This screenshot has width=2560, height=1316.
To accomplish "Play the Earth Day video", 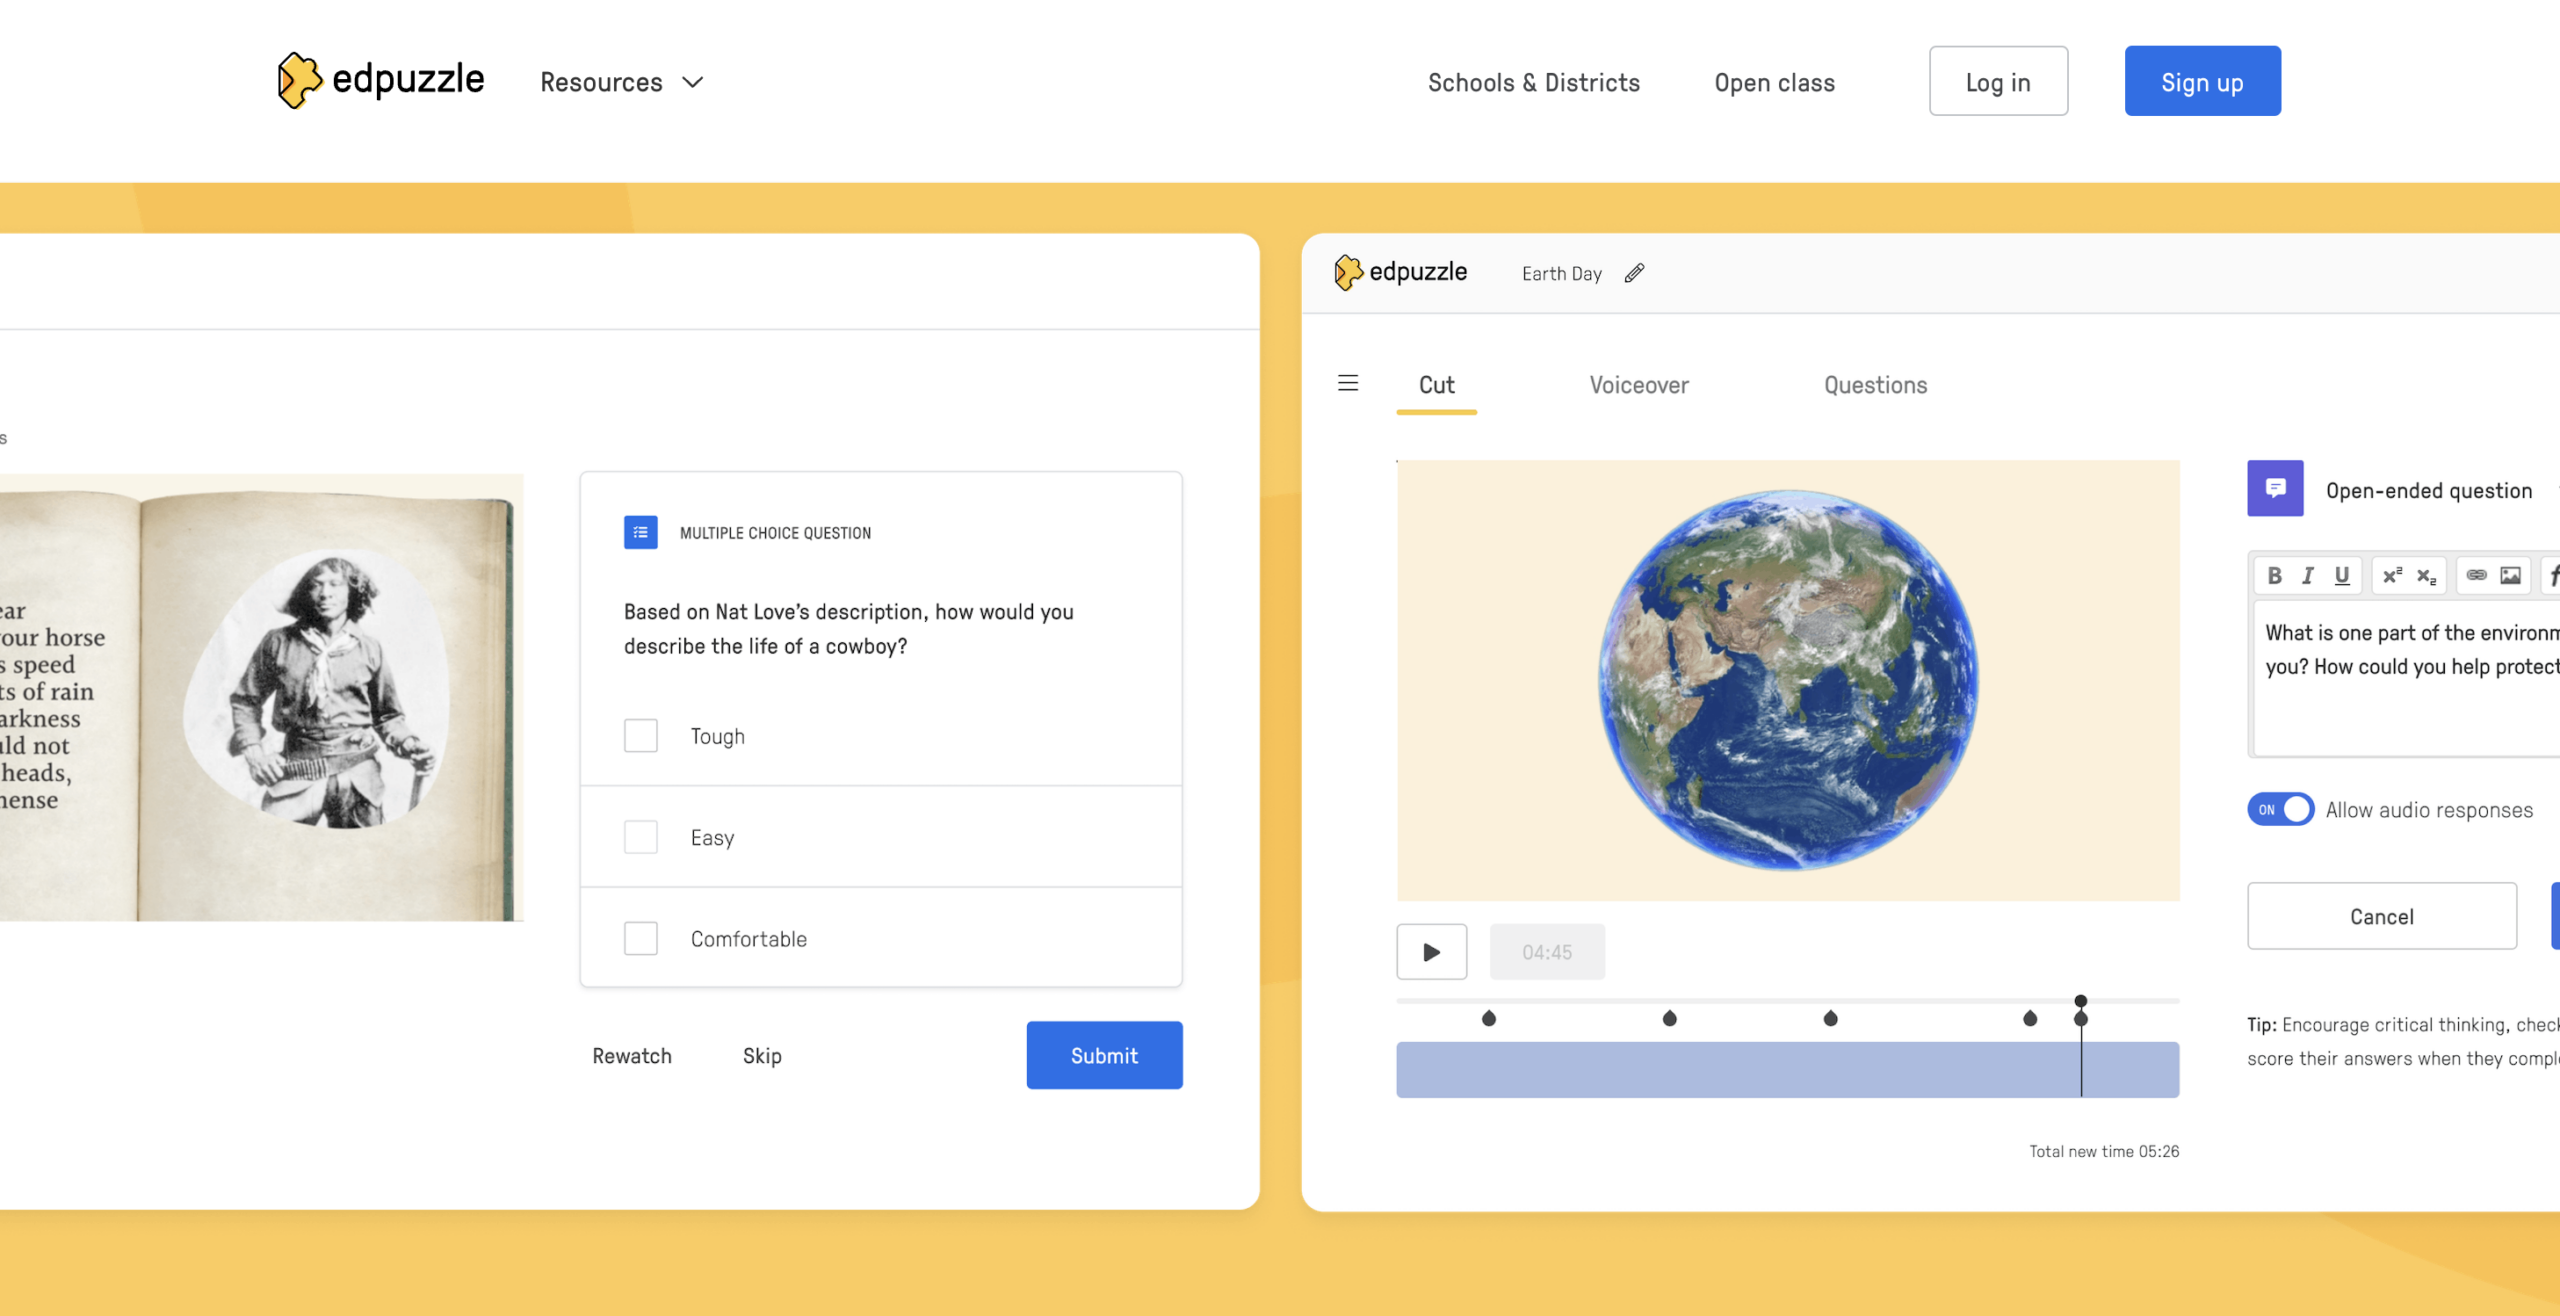I will 1431,952.
